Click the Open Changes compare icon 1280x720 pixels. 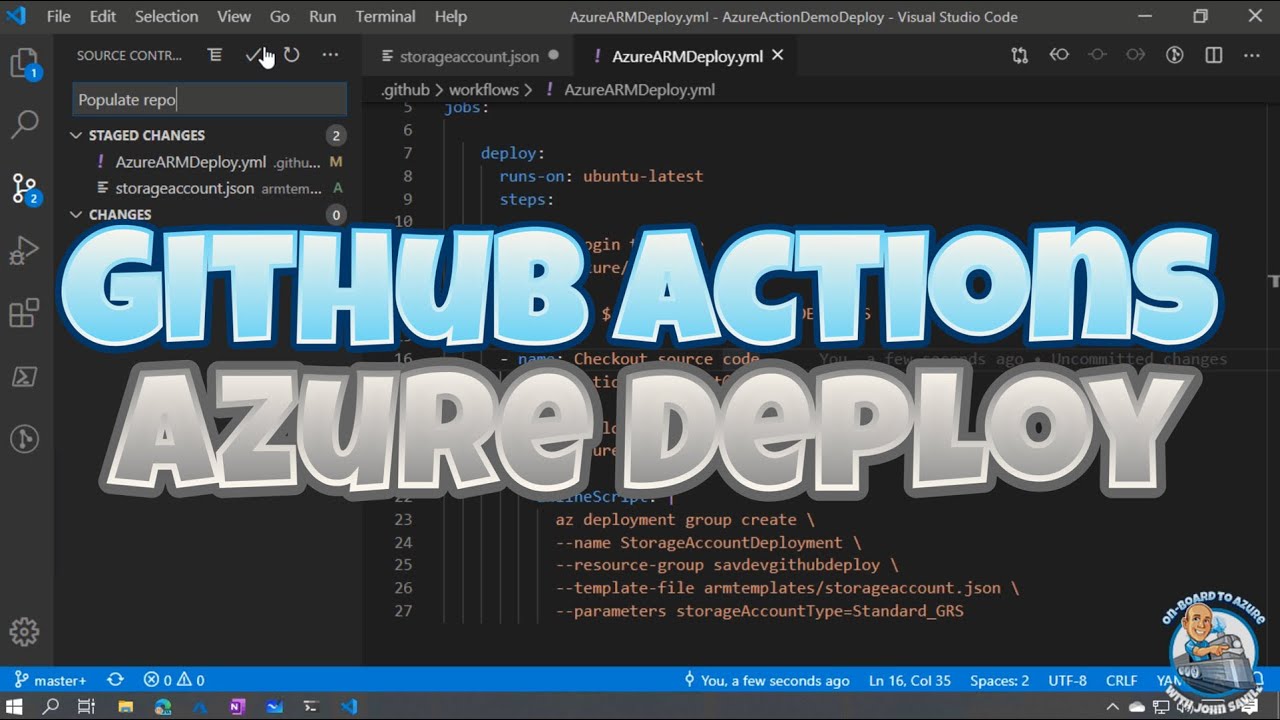click(x=1019, y=56)
